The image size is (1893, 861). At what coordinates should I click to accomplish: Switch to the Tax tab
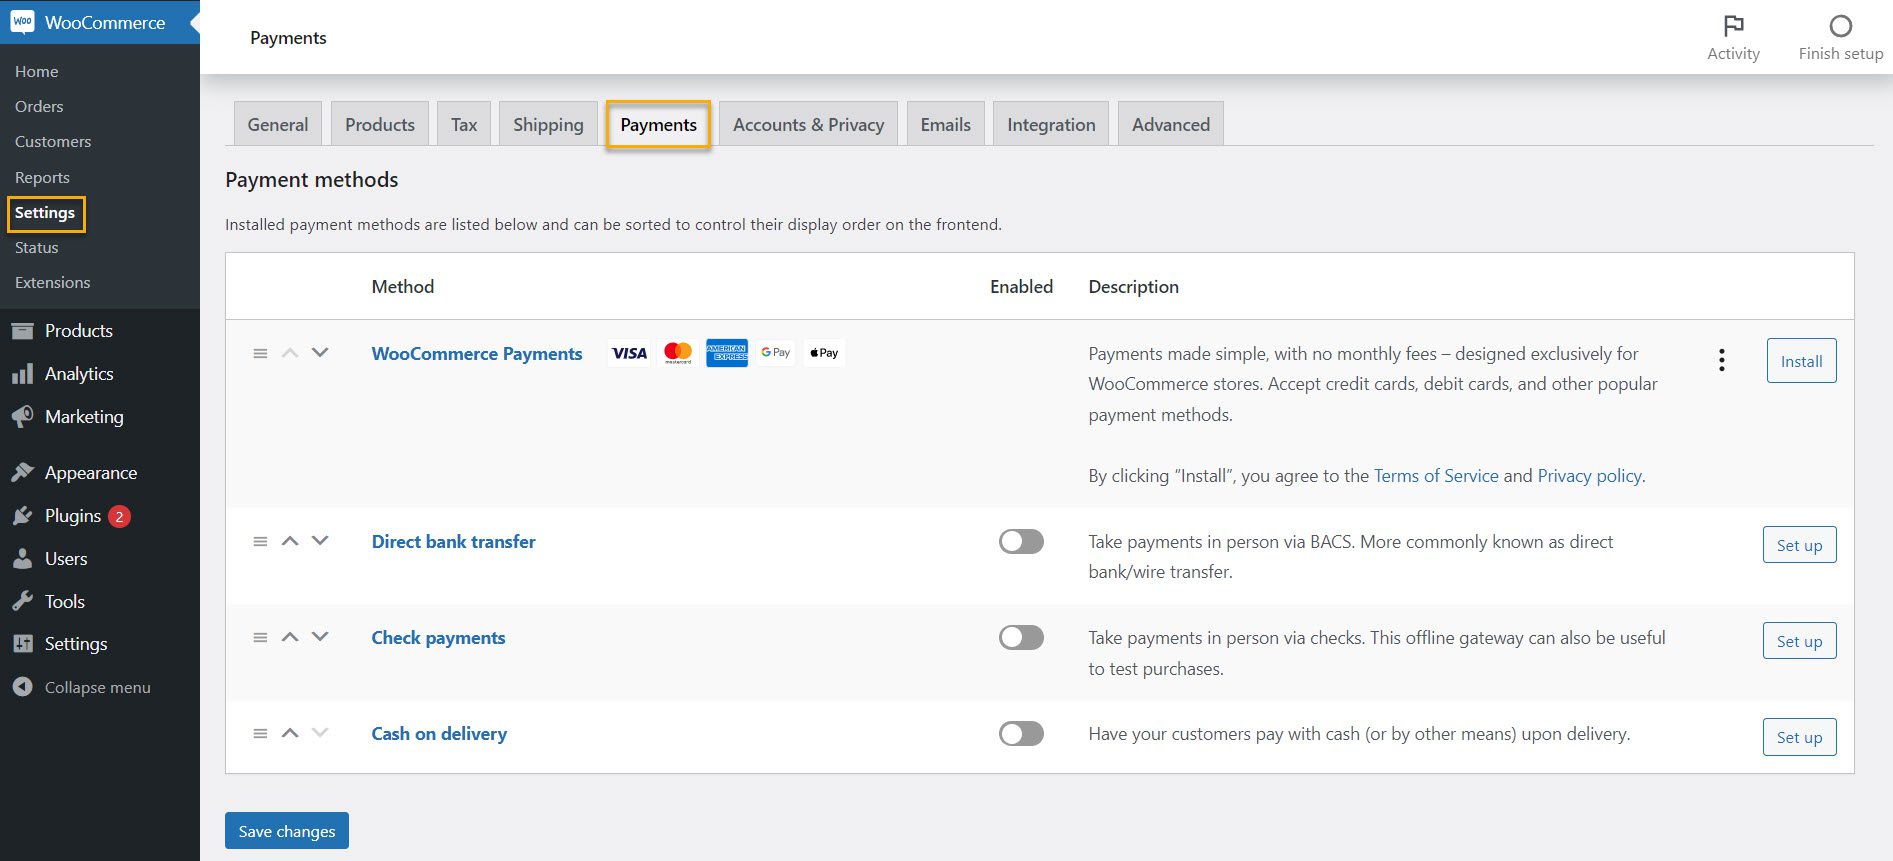click(464, 124)
